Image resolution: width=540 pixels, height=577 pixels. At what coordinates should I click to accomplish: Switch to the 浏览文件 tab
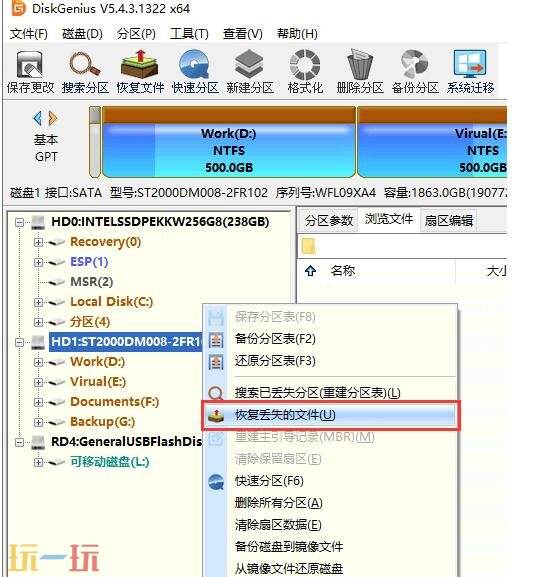point(389,219)
